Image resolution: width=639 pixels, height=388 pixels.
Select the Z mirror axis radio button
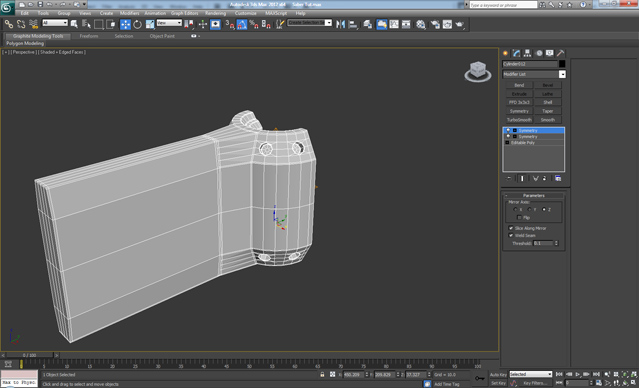pyautogui.click(x=544, y=209)
